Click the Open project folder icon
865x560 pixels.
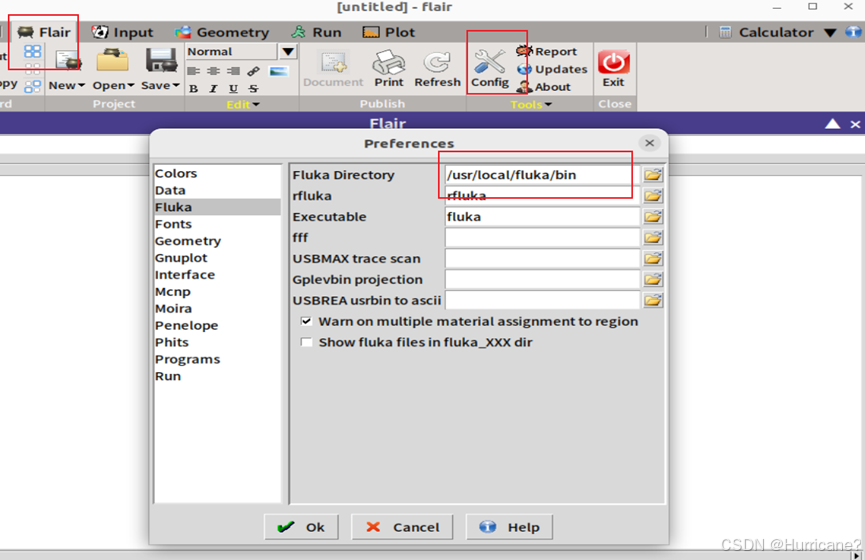click(x=113, y=60)
